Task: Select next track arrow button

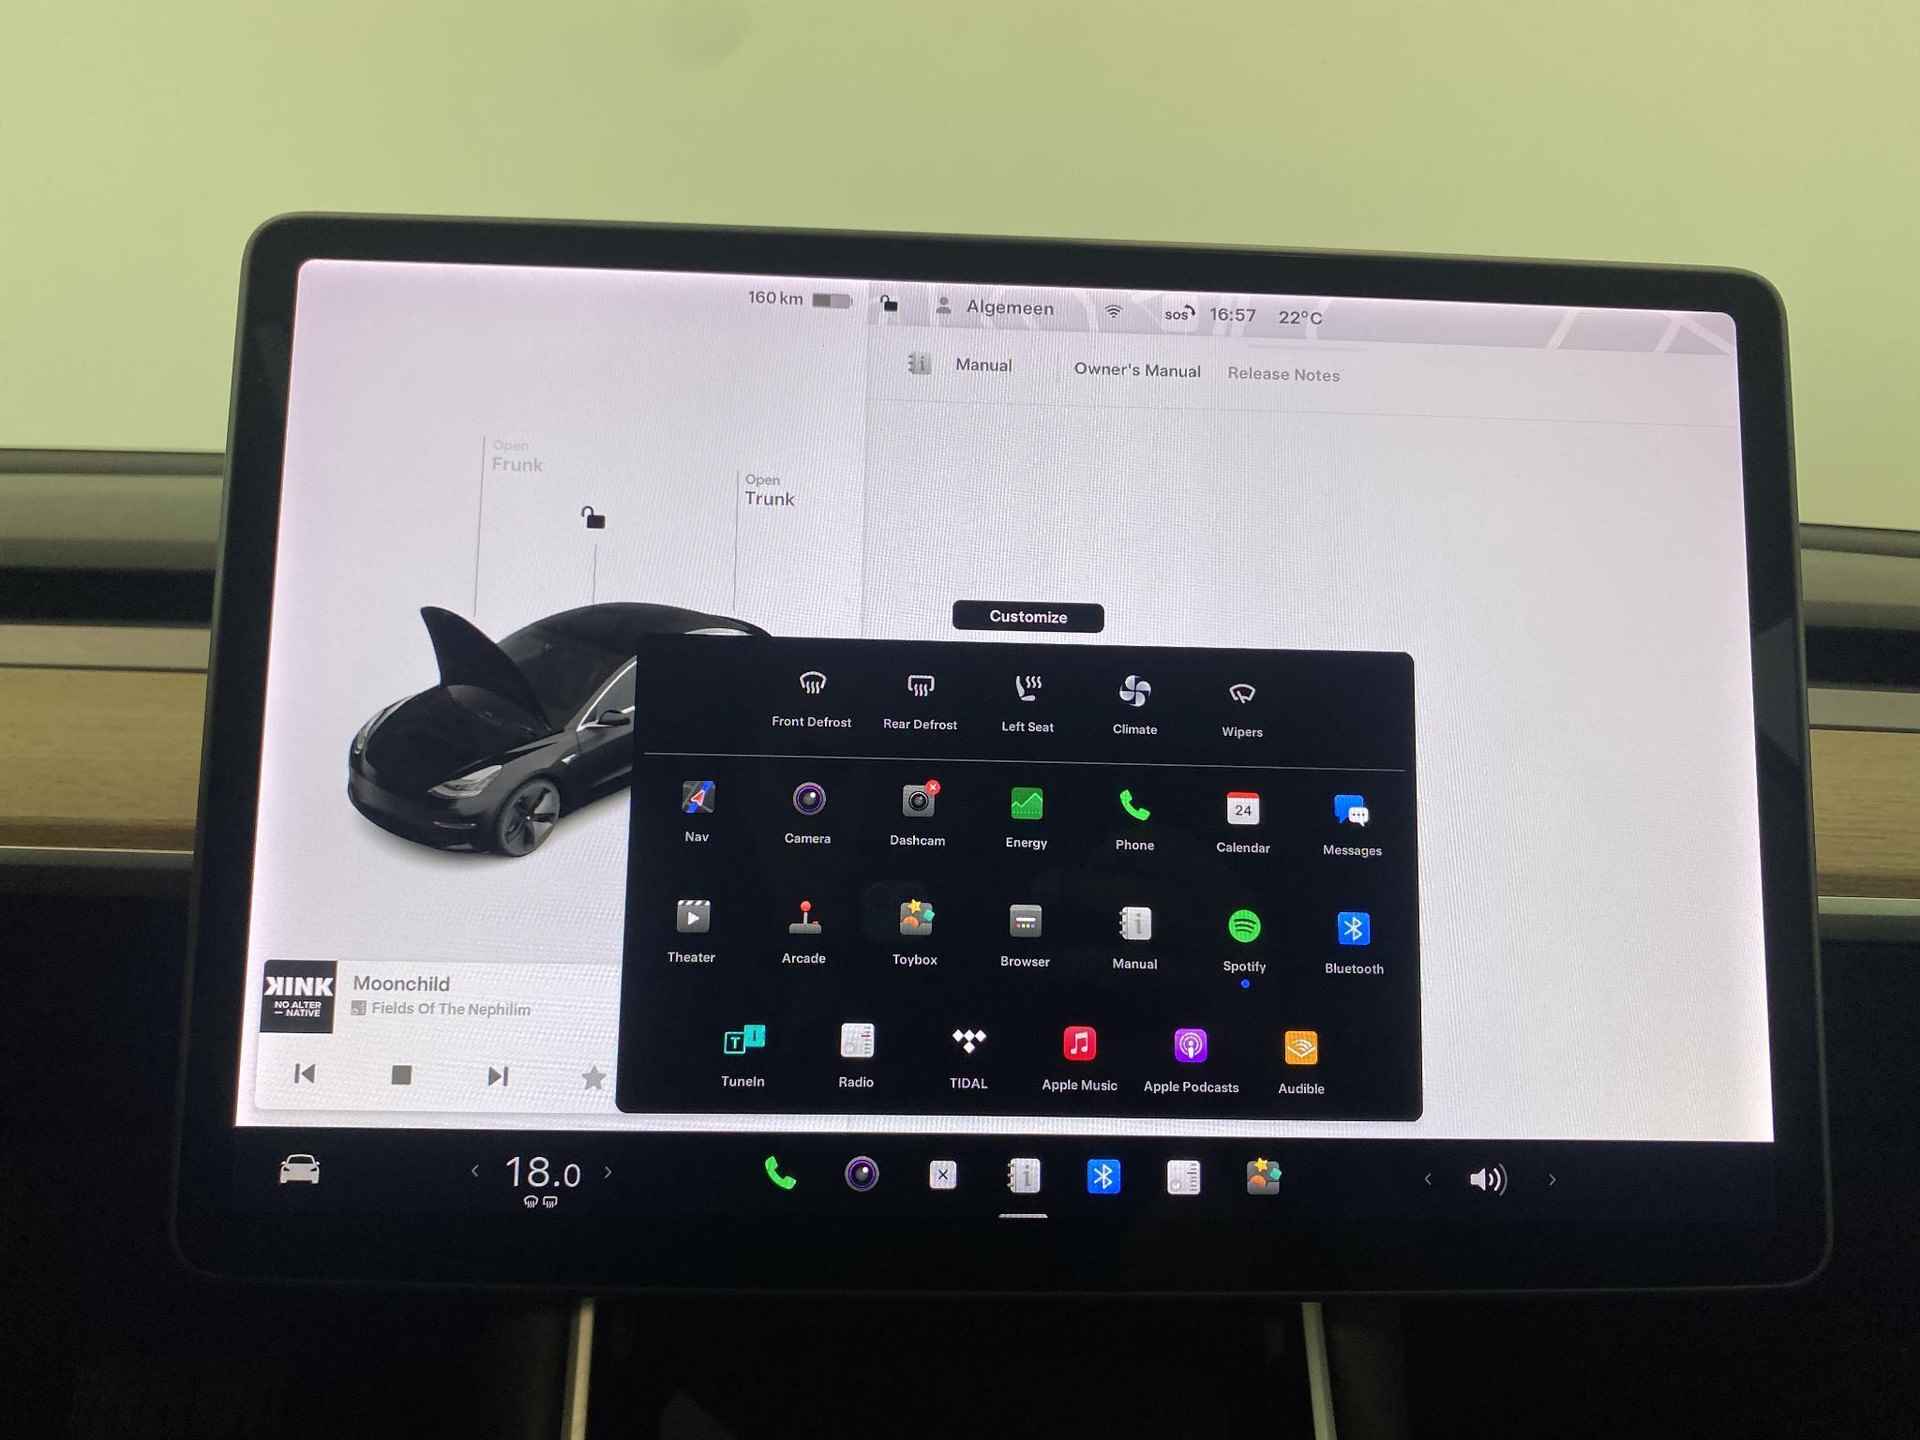Action: 499,1074
